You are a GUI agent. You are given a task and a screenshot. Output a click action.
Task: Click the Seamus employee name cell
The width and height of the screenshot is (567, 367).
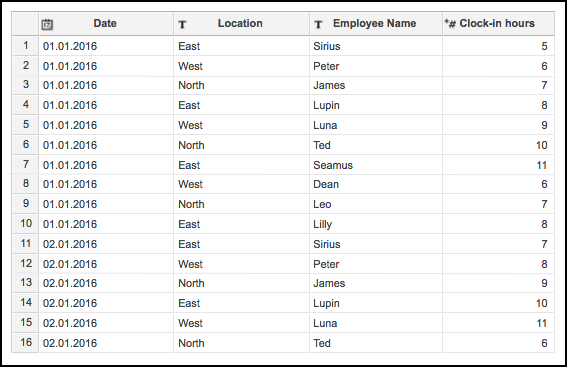tap(376, 165)
